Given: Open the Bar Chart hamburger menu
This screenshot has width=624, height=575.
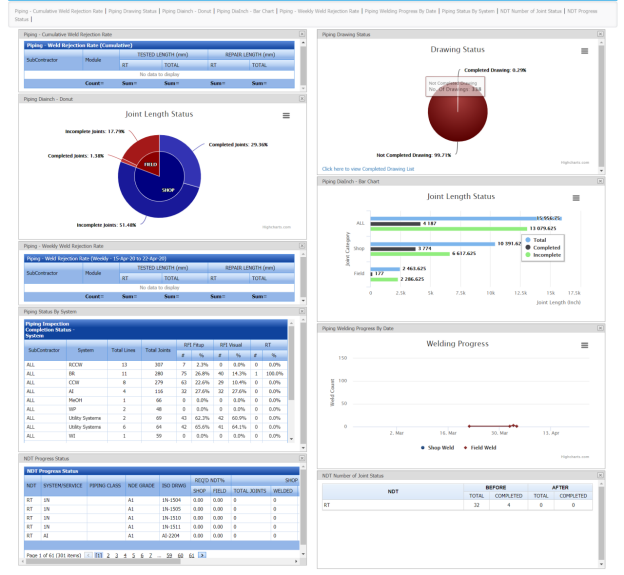Looking at the screenshot, I should coord(584,197).
